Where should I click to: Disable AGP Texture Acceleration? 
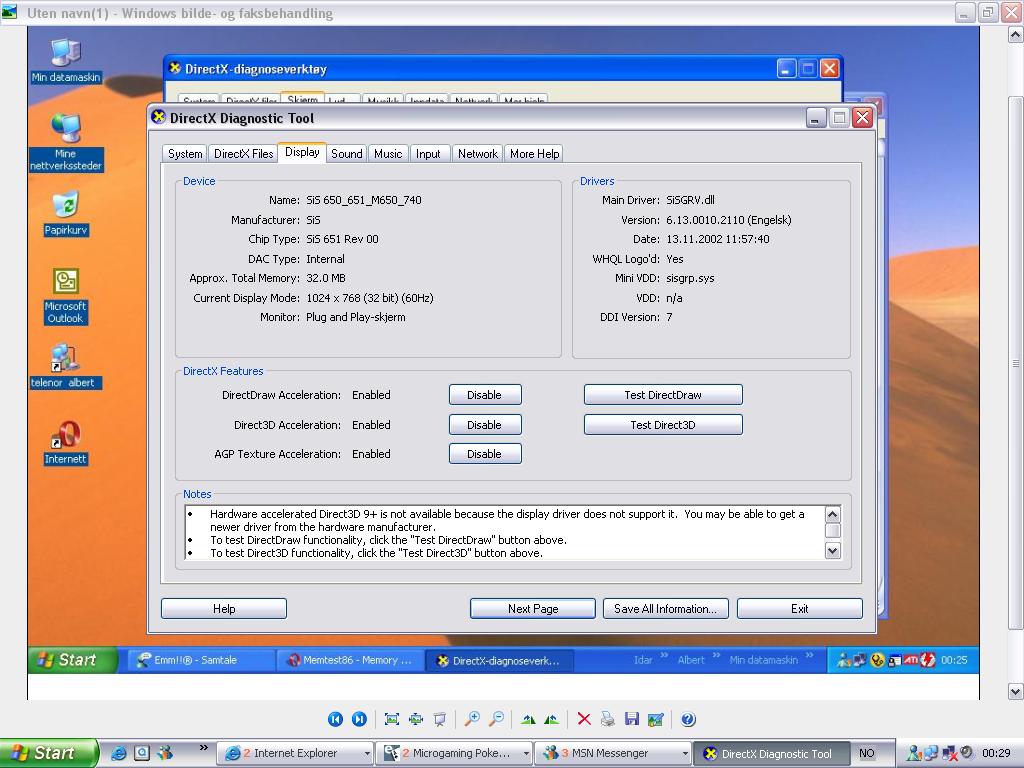tap(485, 454)
